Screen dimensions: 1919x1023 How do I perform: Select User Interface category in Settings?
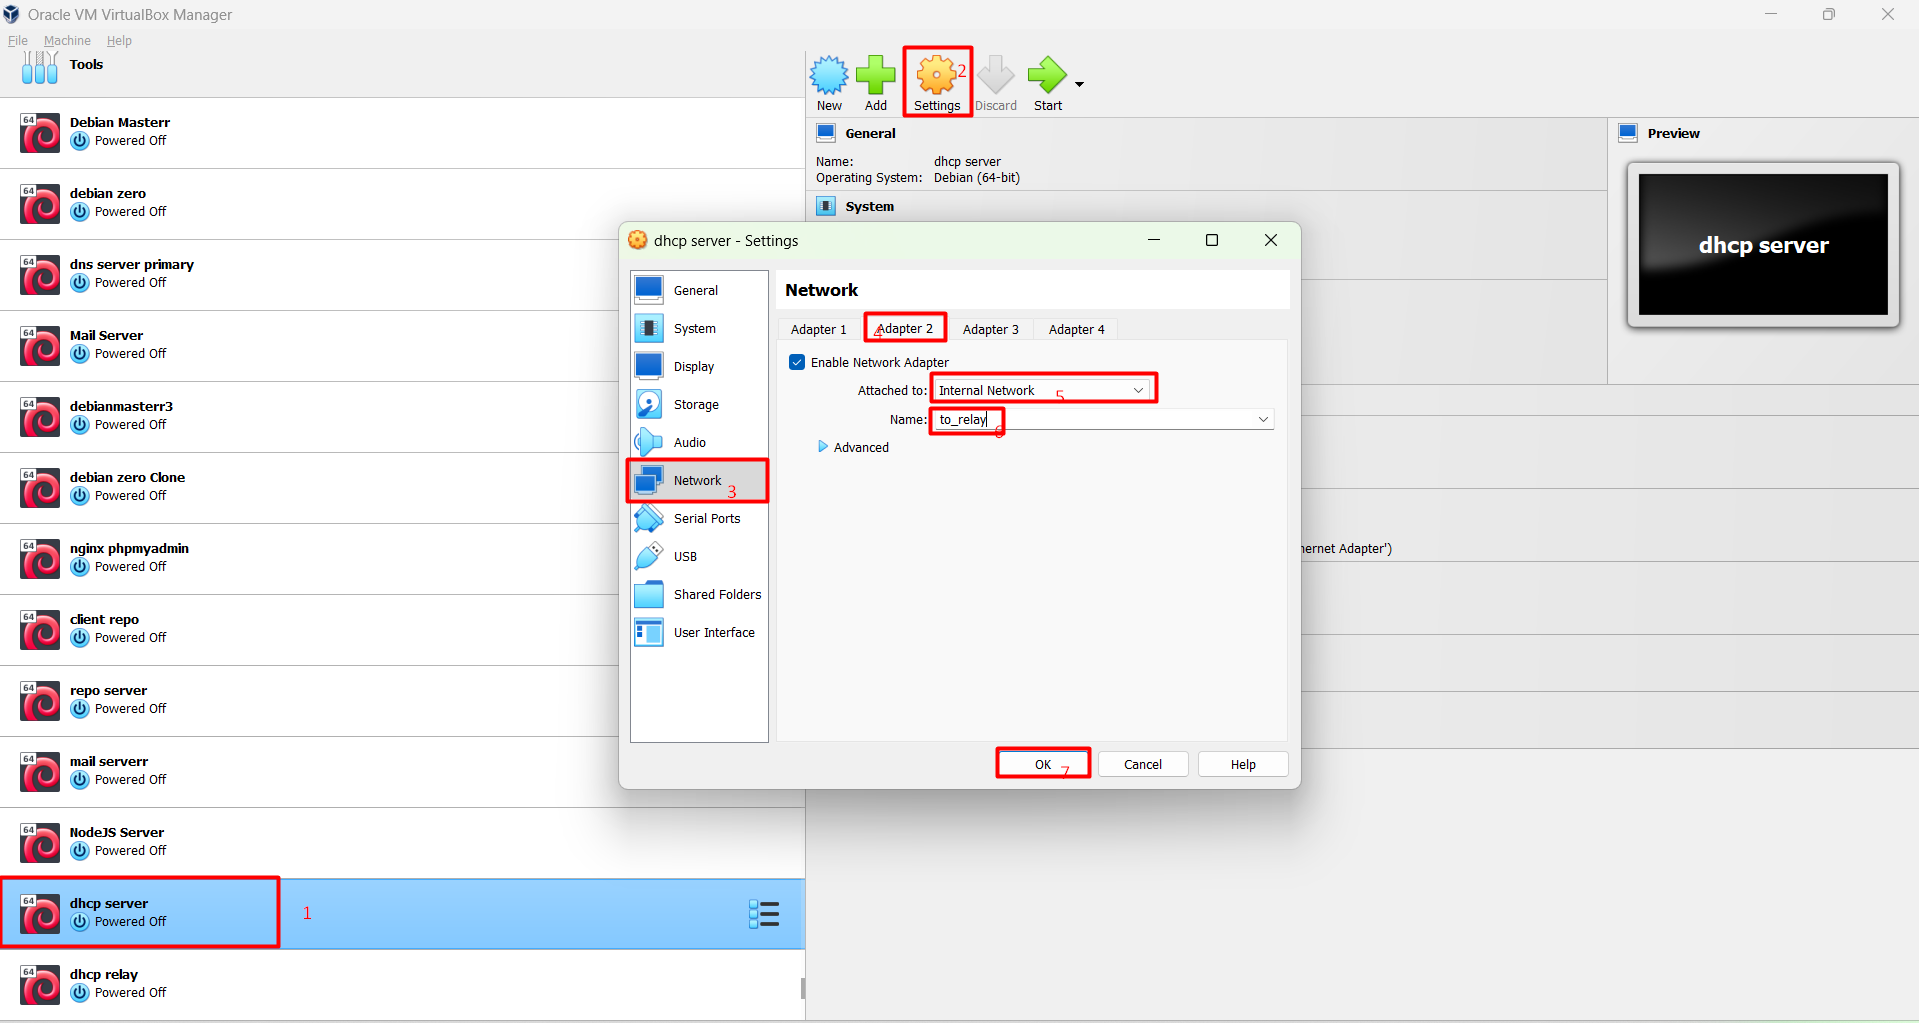699,632
